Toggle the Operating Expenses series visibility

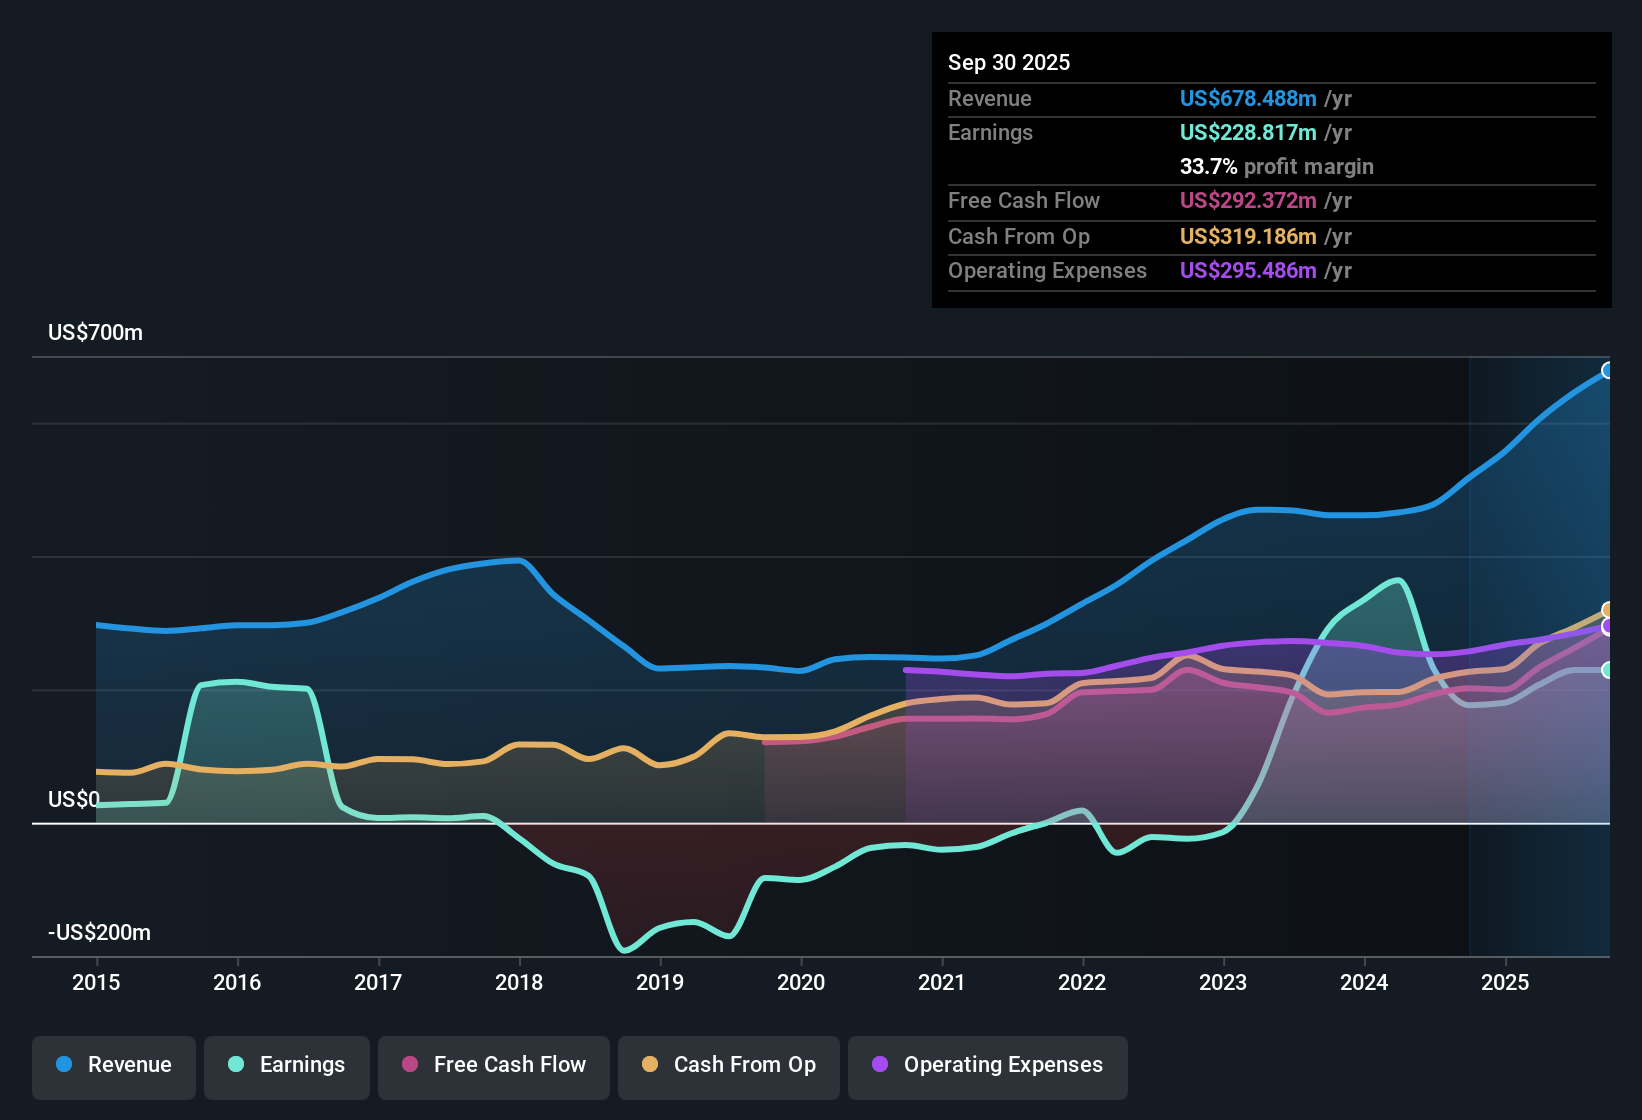(988, 1066)
